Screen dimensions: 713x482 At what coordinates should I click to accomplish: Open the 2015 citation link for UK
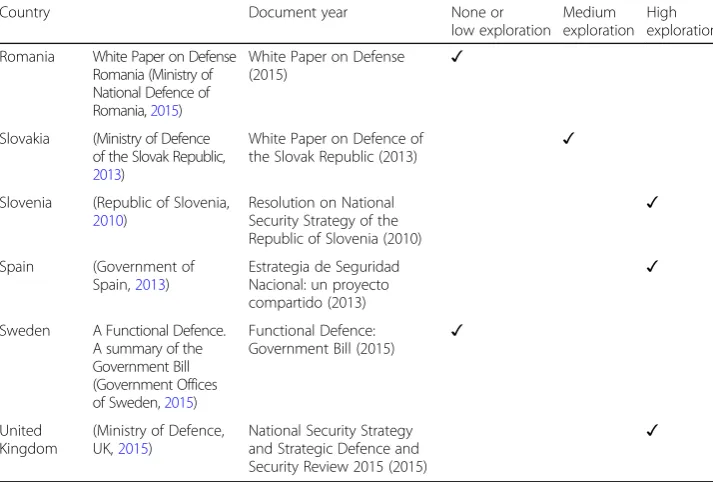coord(133,449)
